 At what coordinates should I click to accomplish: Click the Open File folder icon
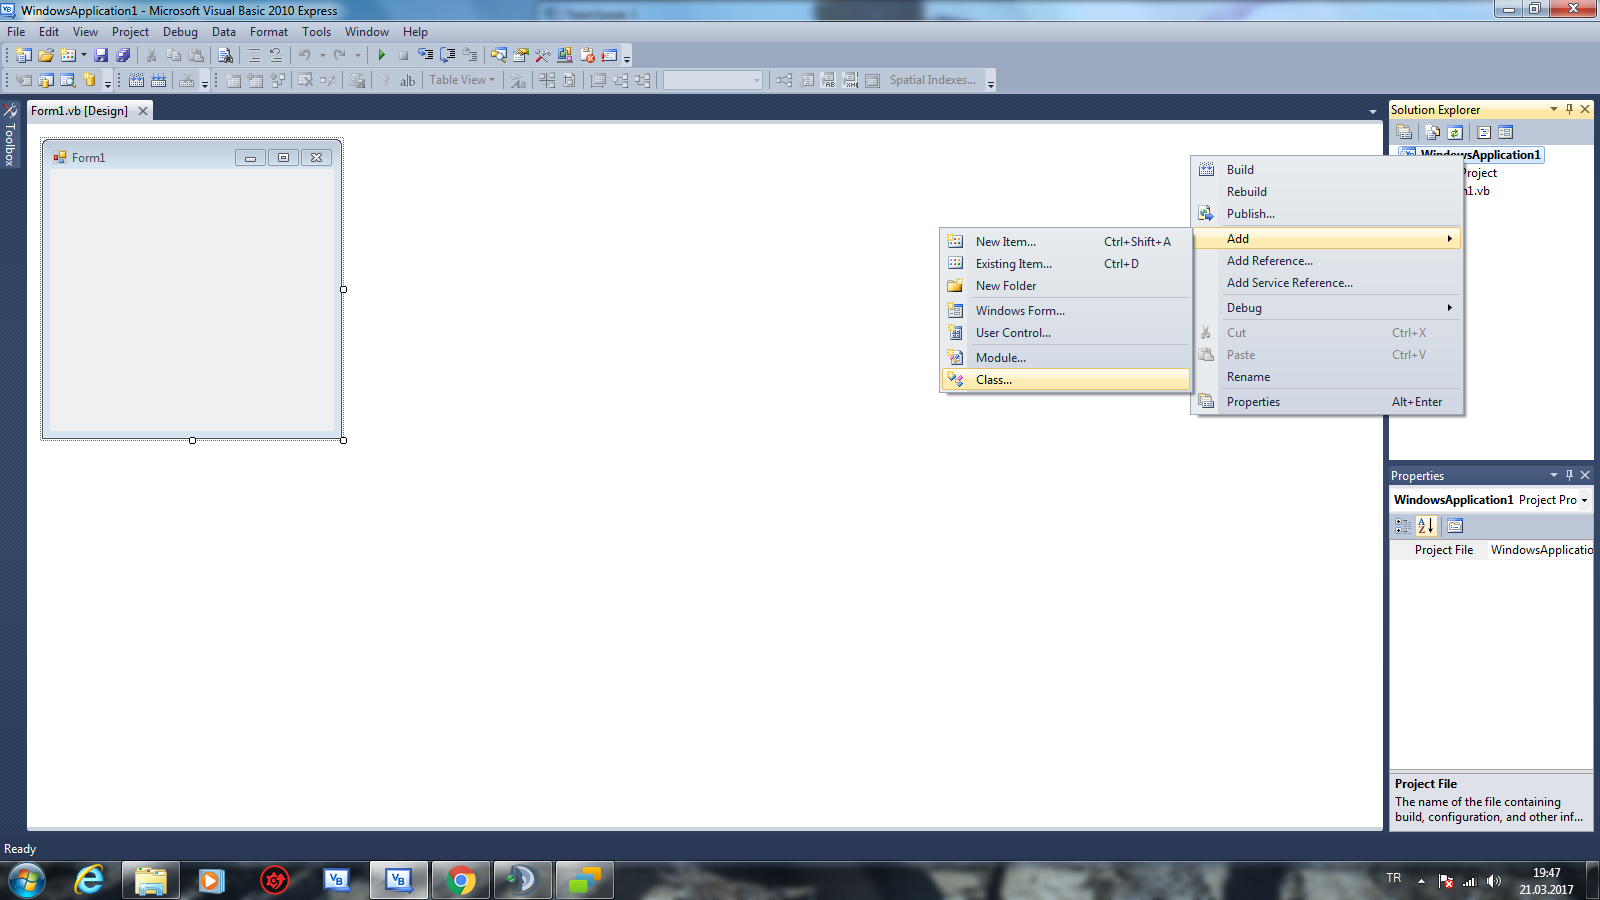coord(46,55)
